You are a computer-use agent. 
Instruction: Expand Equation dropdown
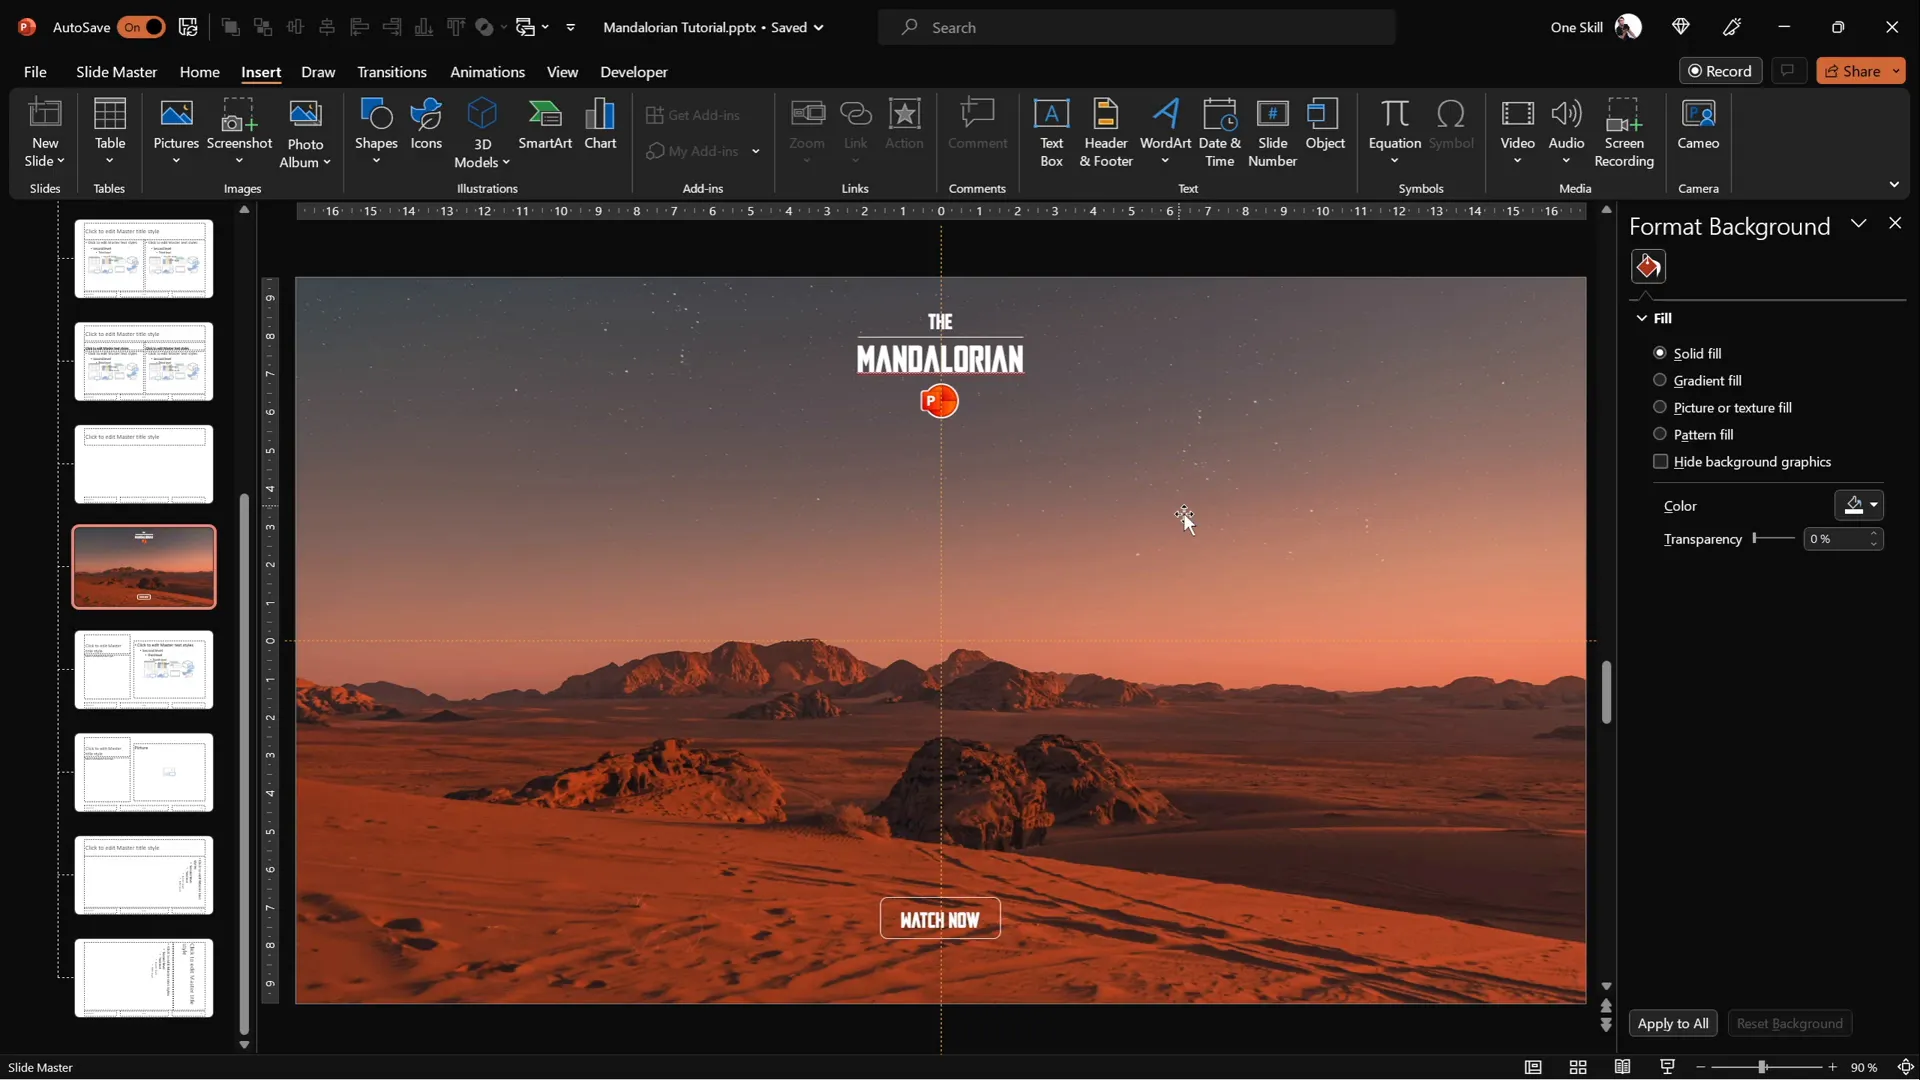1394,161
